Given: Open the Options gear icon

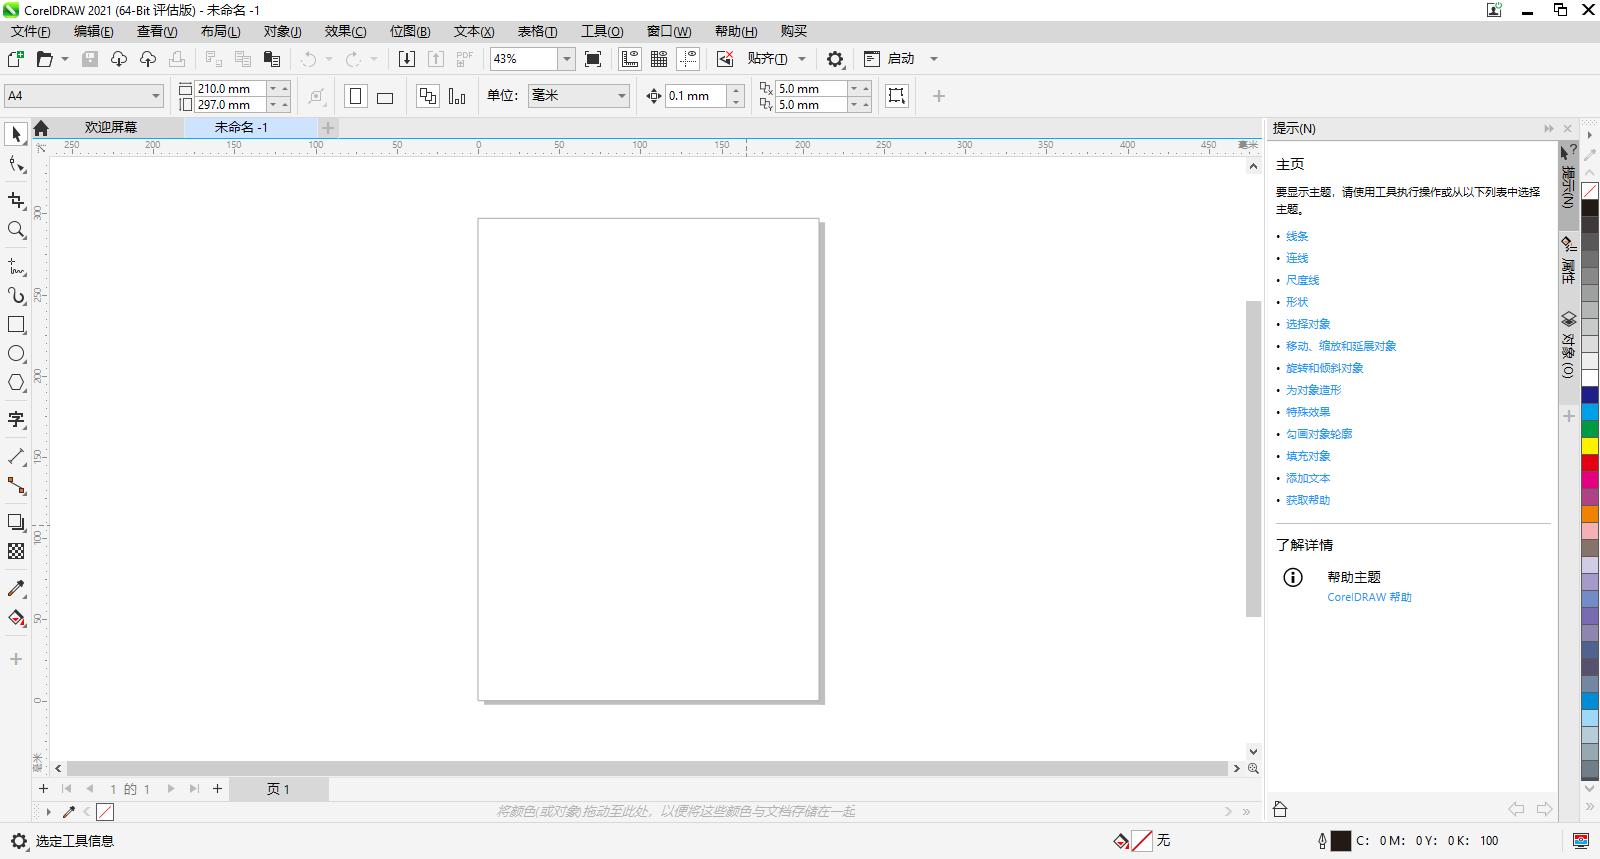Looking at the screenshot, I should [x=835, y=59].
